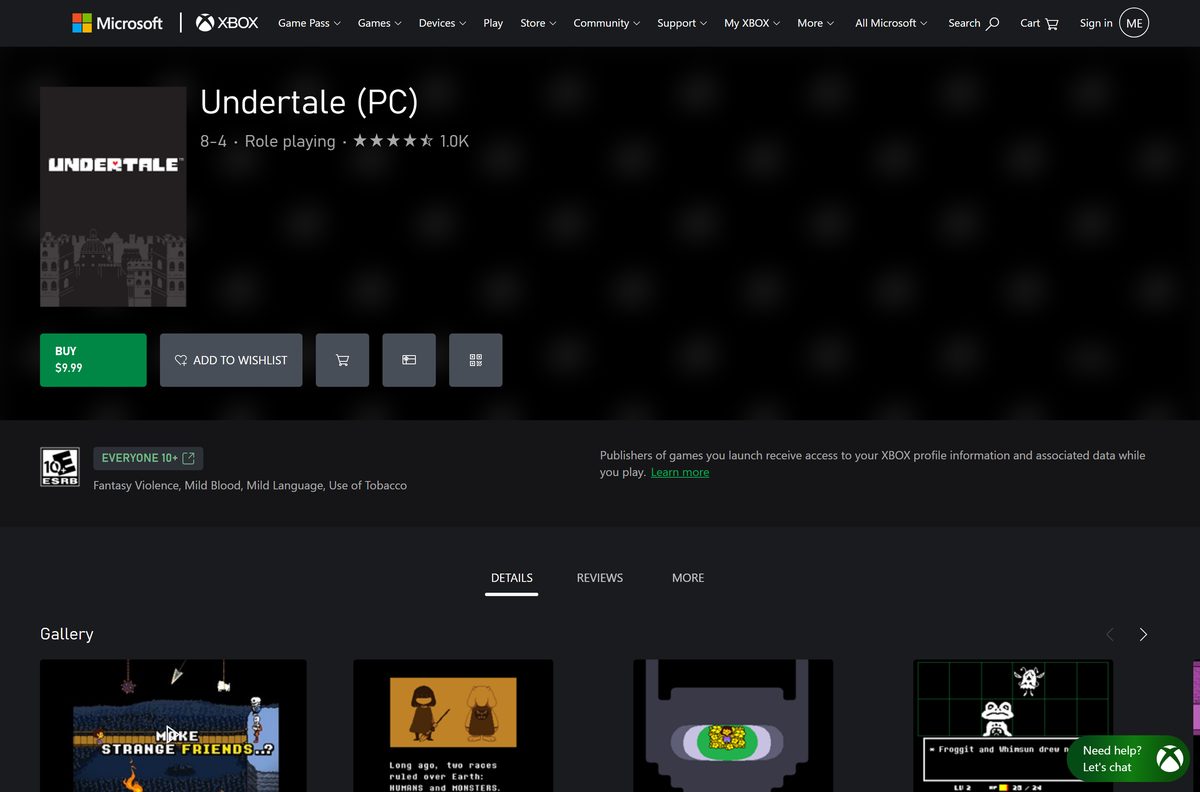Viewport: 1200px width, 792px height.
Task: Open the Community dropdown menu
Action: click(x=607, y=23)
